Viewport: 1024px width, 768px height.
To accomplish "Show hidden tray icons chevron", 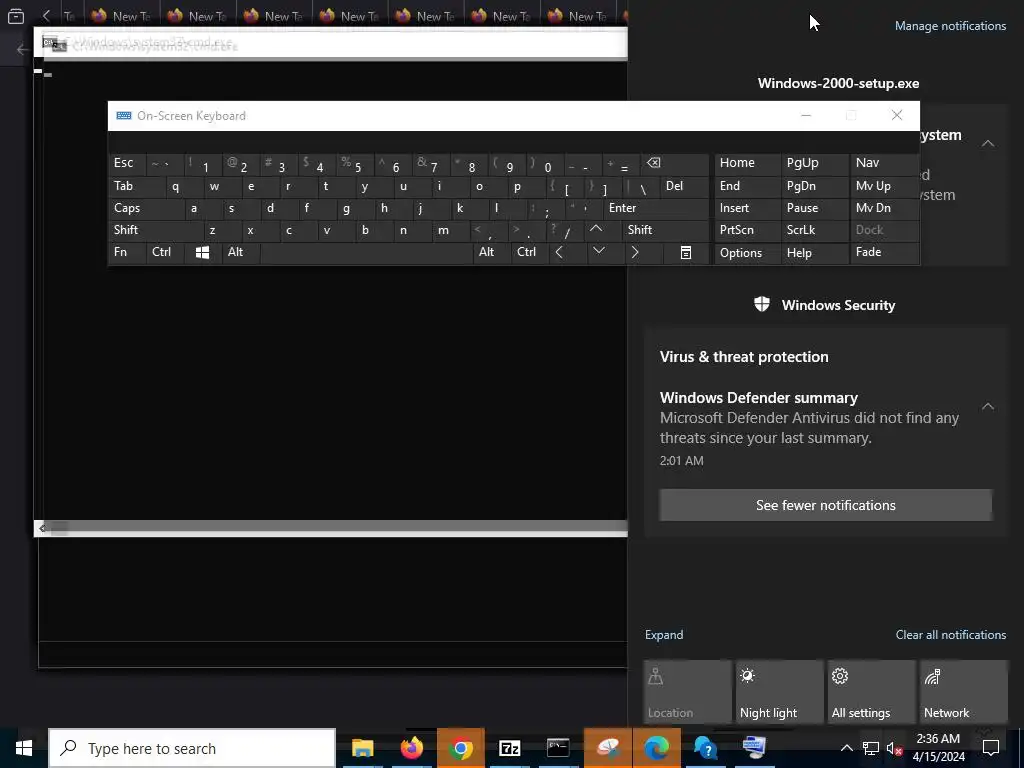I will 846,748.
